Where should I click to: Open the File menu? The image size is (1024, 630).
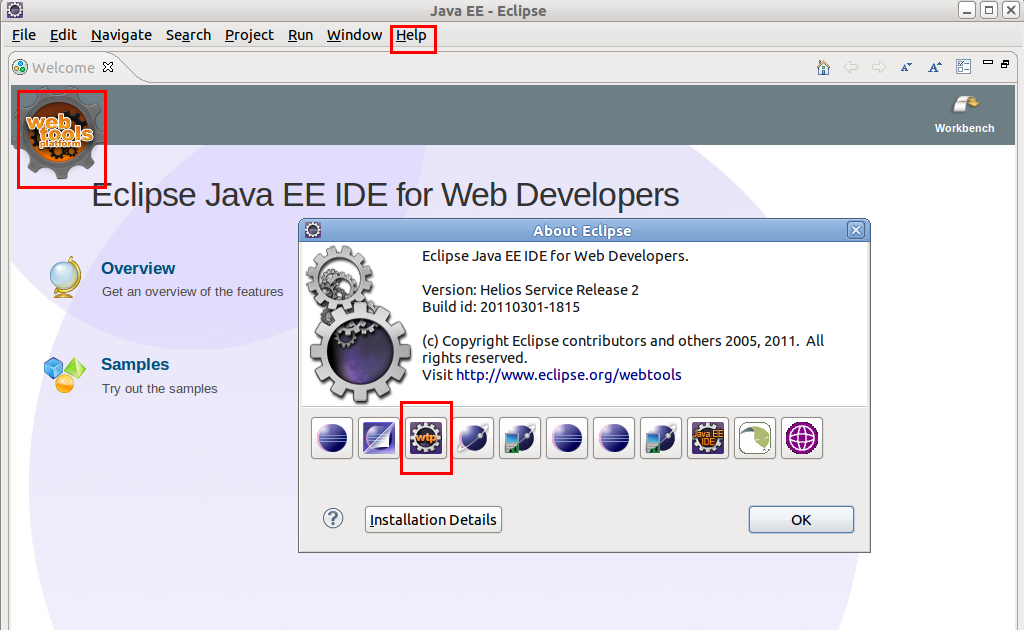(x=24, y=35)
